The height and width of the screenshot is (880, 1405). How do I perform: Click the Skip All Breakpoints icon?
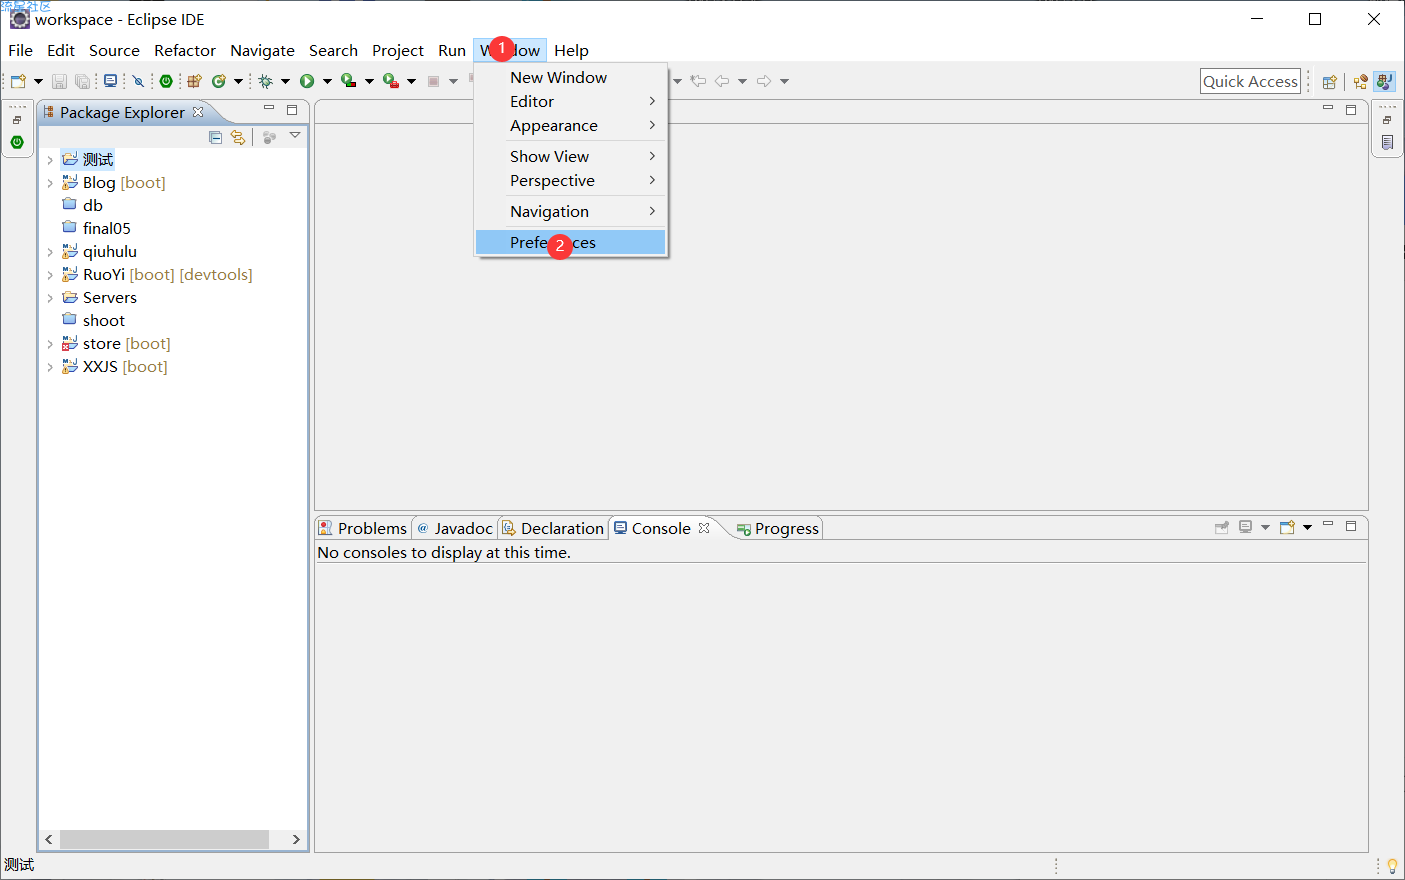[x=138, y=81]
